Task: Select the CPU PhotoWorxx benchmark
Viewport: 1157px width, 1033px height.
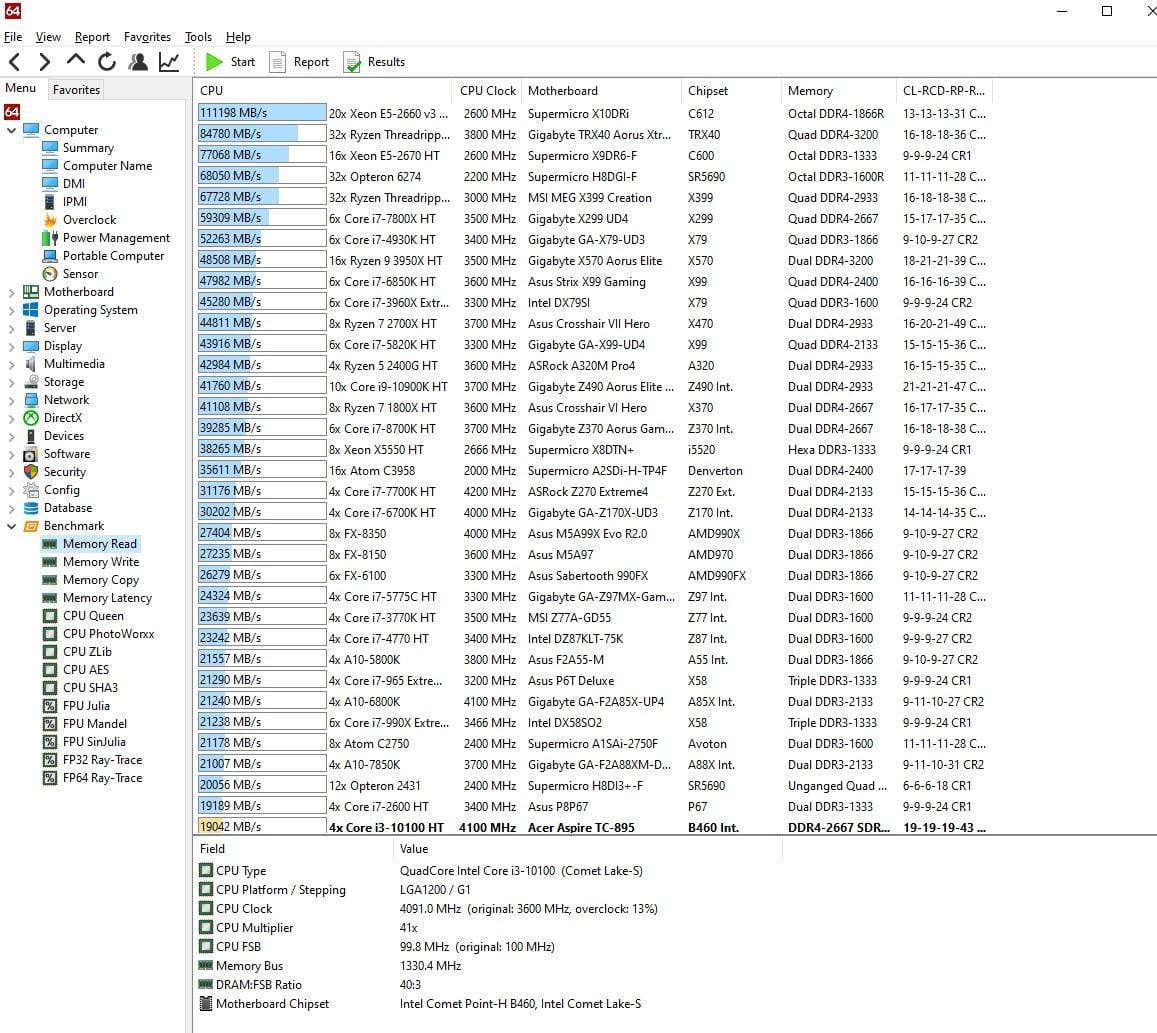Action: (x=108, y=634)
